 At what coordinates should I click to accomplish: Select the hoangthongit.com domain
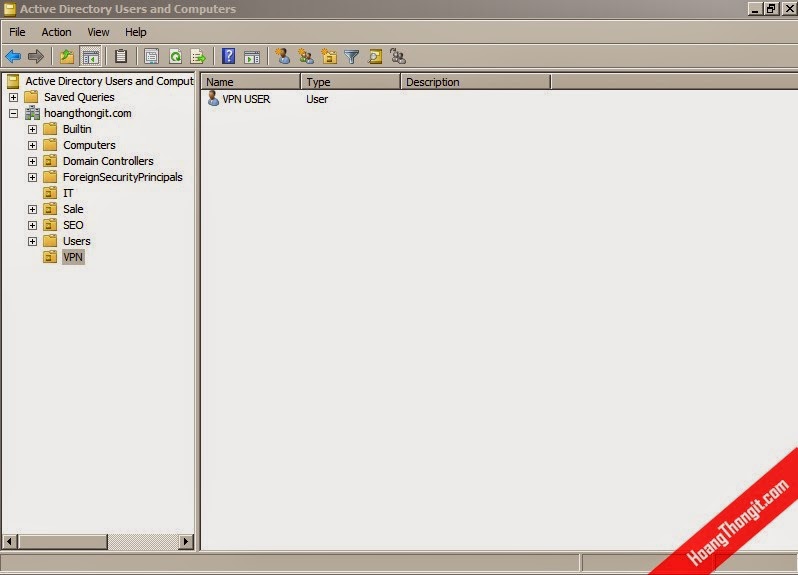click(x=88, y=113)
